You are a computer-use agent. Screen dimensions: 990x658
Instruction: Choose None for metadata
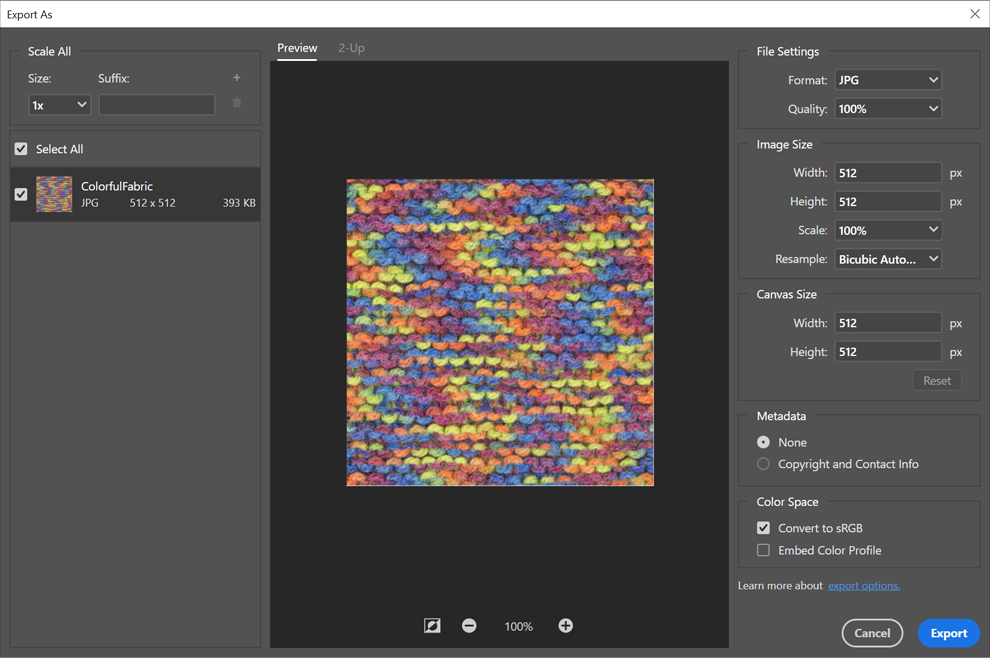764,442
